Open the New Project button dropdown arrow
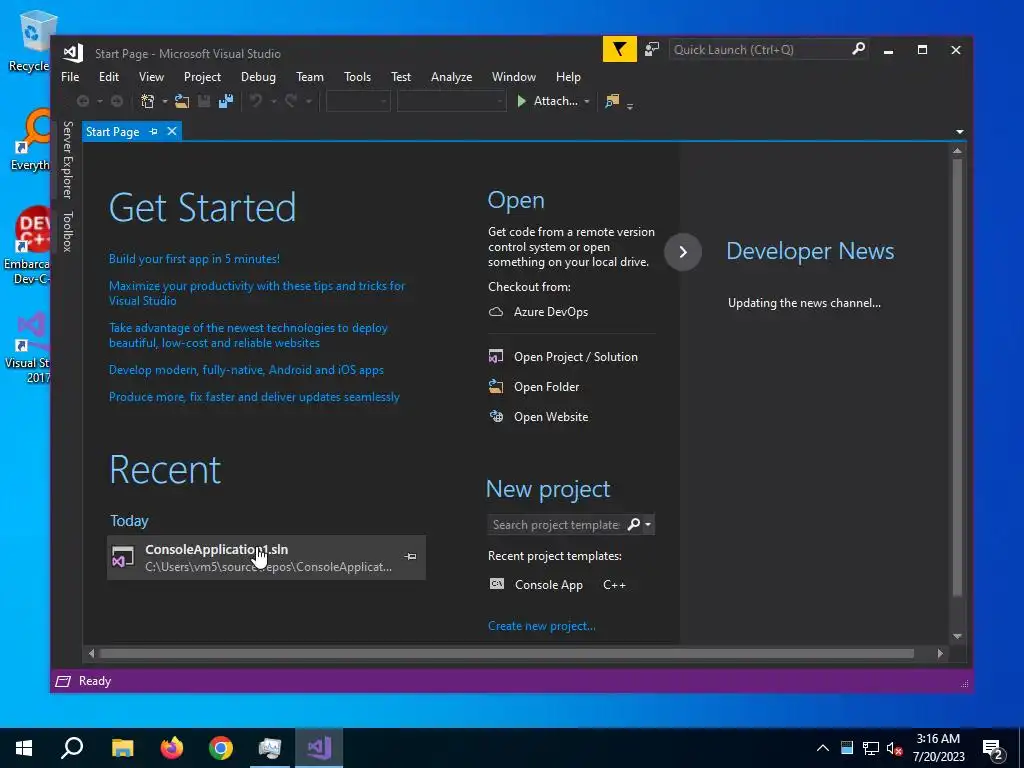The width and height of the screenshot is (1024, 768). (165, 101)
